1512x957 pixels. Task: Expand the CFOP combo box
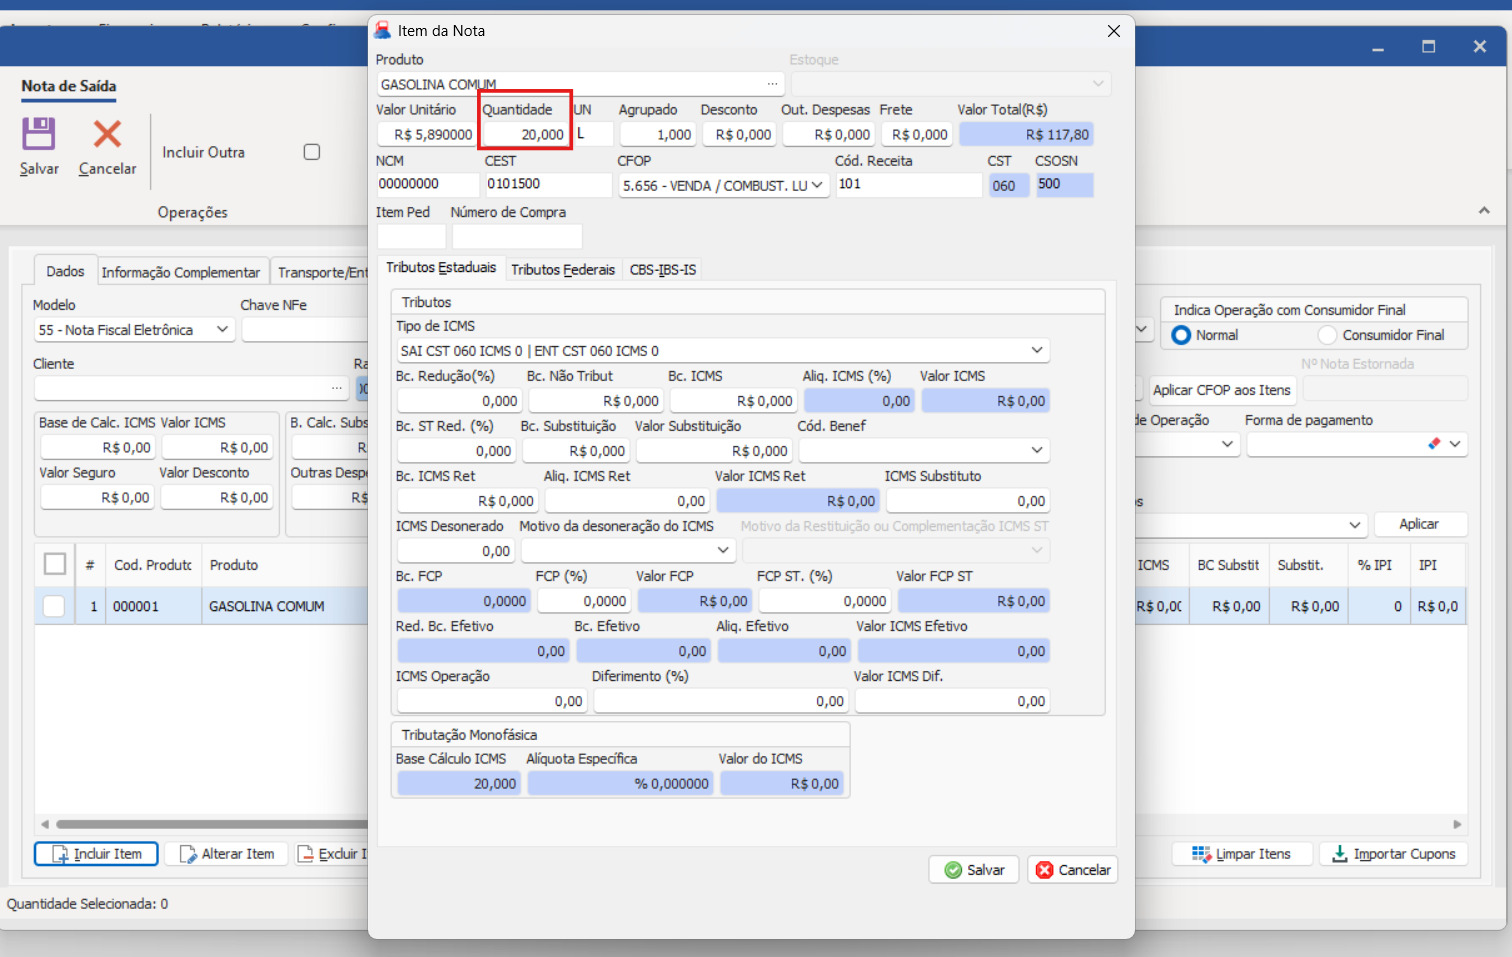point(817,185)
